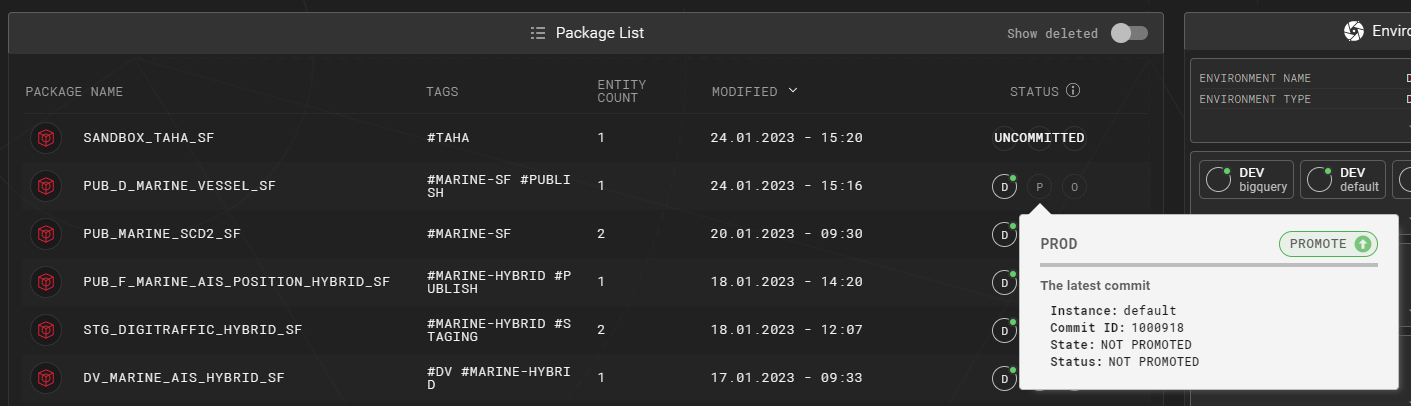This screenshot has width=1411, height=406.
Task: Click the Package List icon in header
Action: pos(538,33)
